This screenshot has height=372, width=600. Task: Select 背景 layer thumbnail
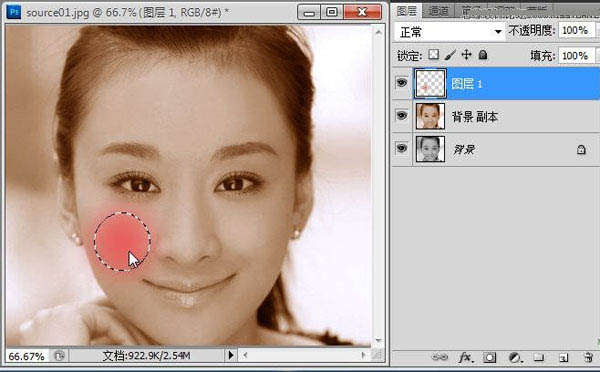(430, 149)
